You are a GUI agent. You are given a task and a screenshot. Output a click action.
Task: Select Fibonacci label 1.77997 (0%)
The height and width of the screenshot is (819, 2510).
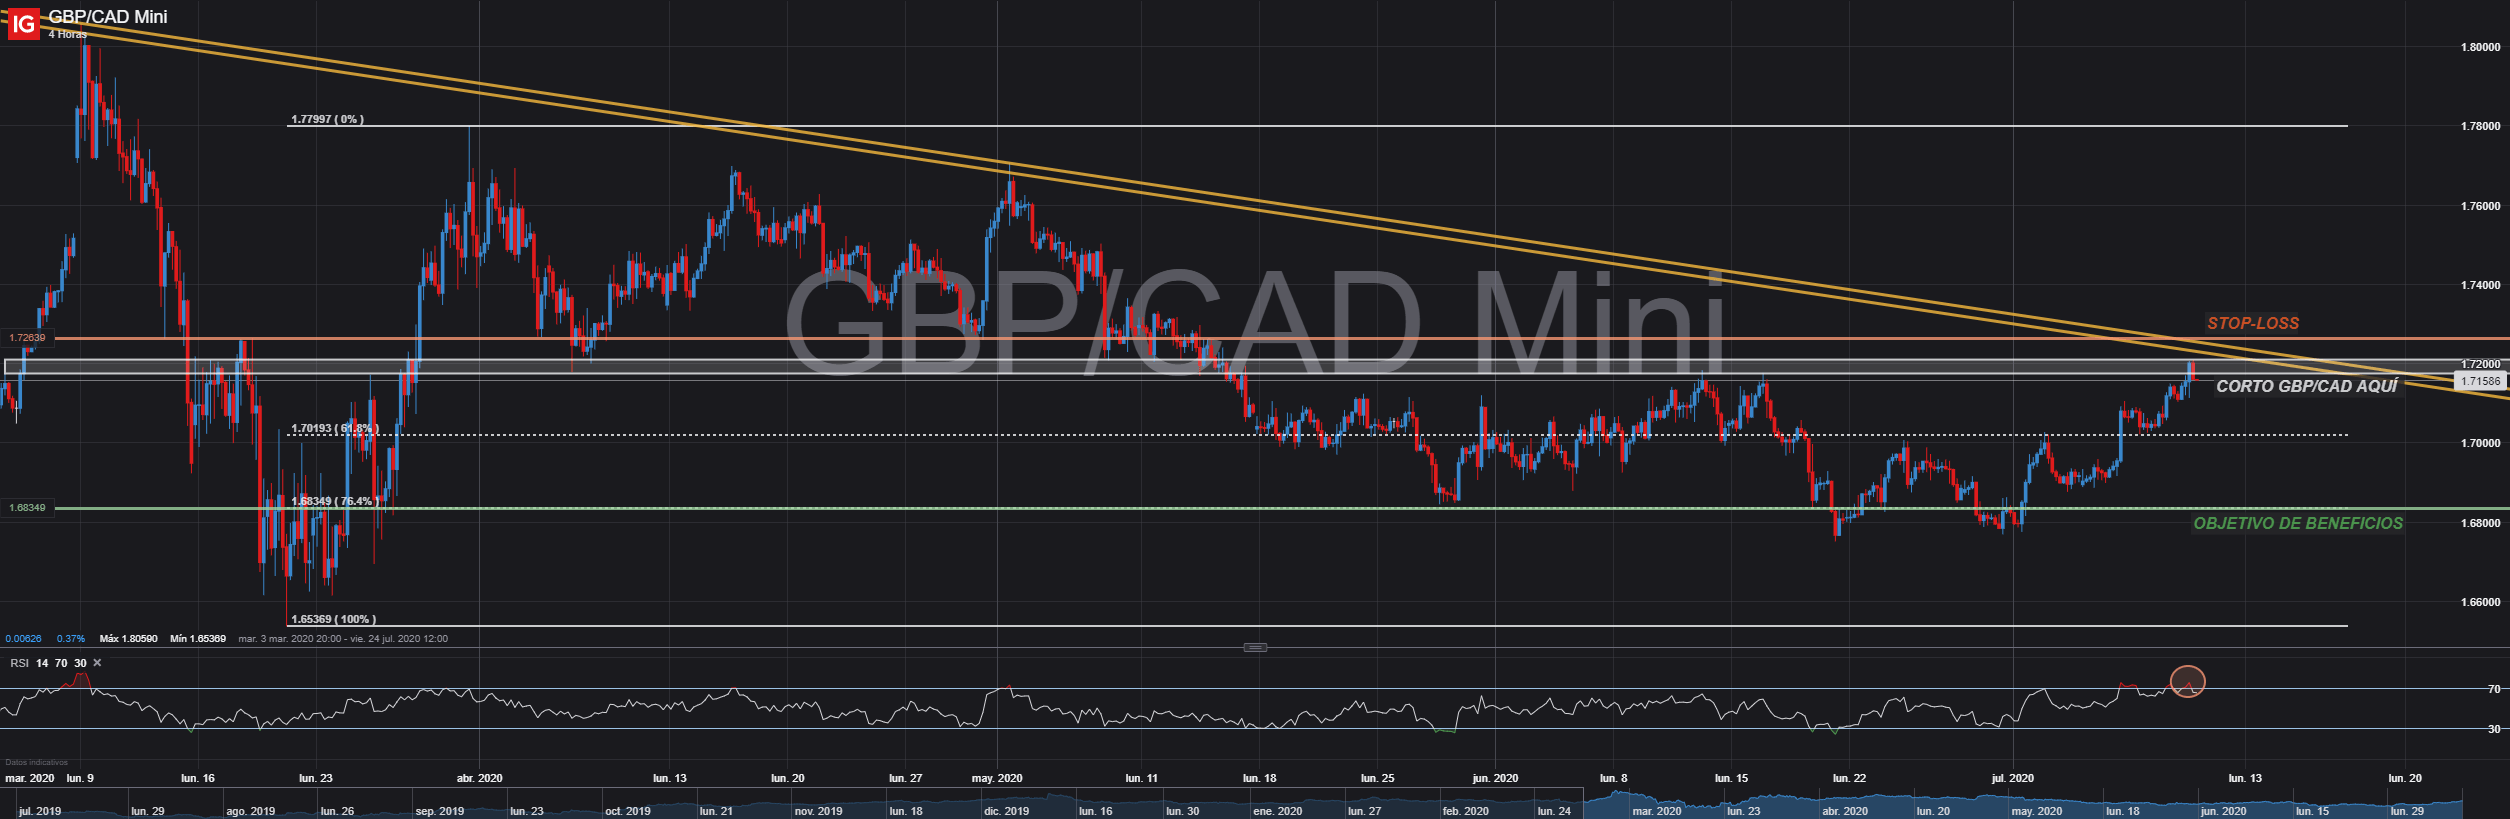pyautogui.click(x=327, y=119)
